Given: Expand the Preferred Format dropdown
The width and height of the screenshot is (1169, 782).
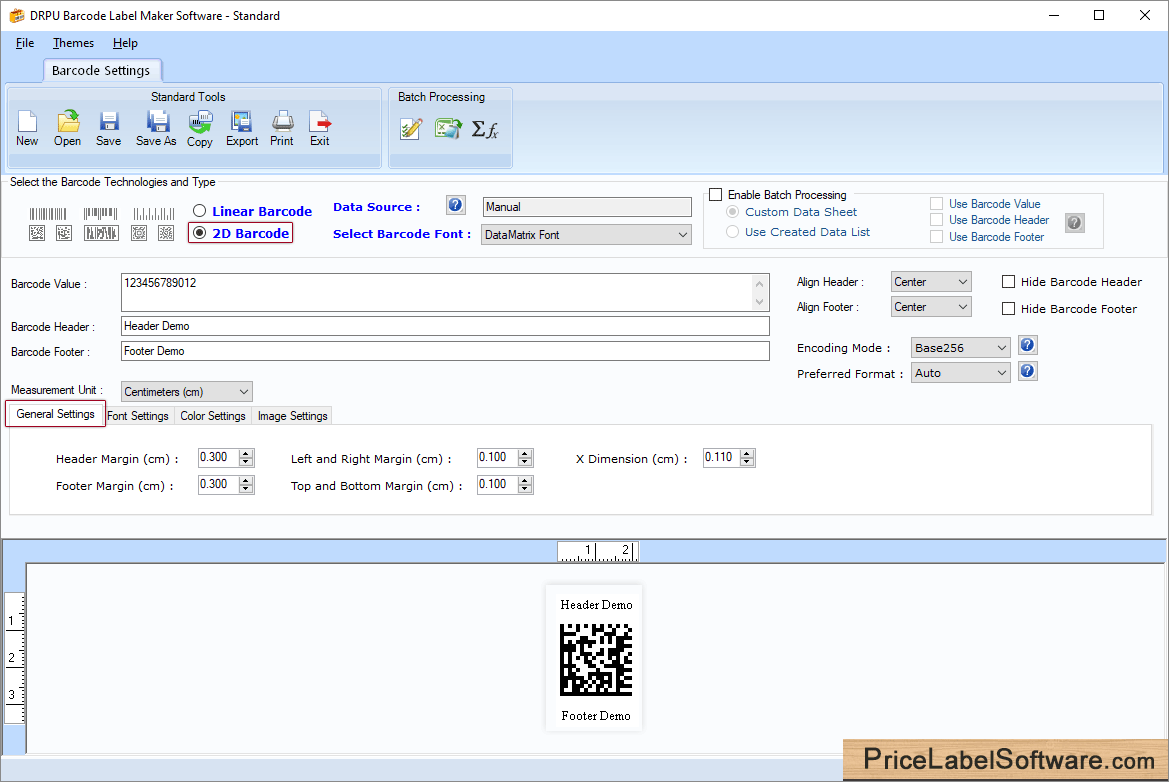Looking at the screenshot, I should (960, 373).
